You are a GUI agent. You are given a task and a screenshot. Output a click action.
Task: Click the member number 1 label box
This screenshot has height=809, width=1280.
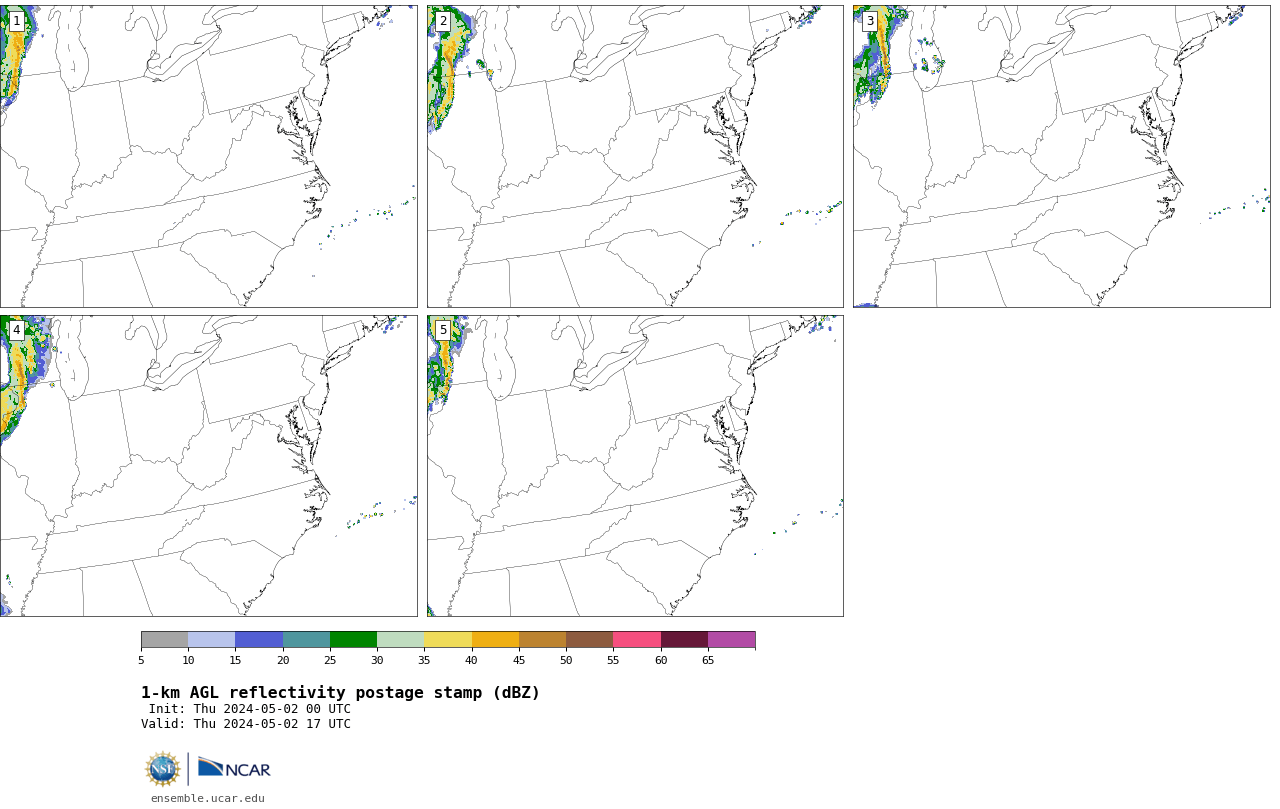click(16, 21)
